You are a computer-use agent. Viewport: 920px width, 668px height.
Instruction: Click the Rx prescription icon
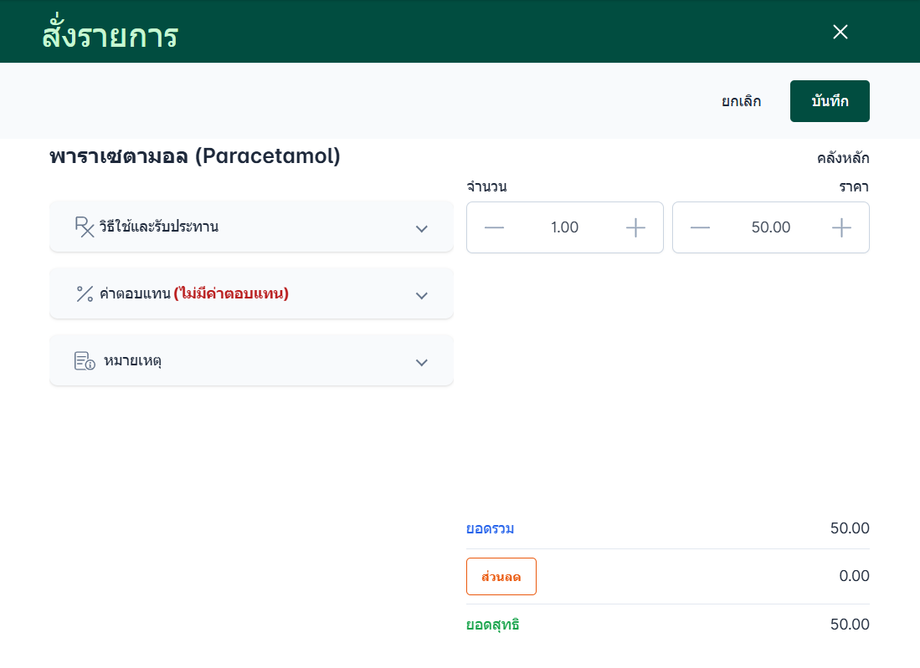[84, 226]
